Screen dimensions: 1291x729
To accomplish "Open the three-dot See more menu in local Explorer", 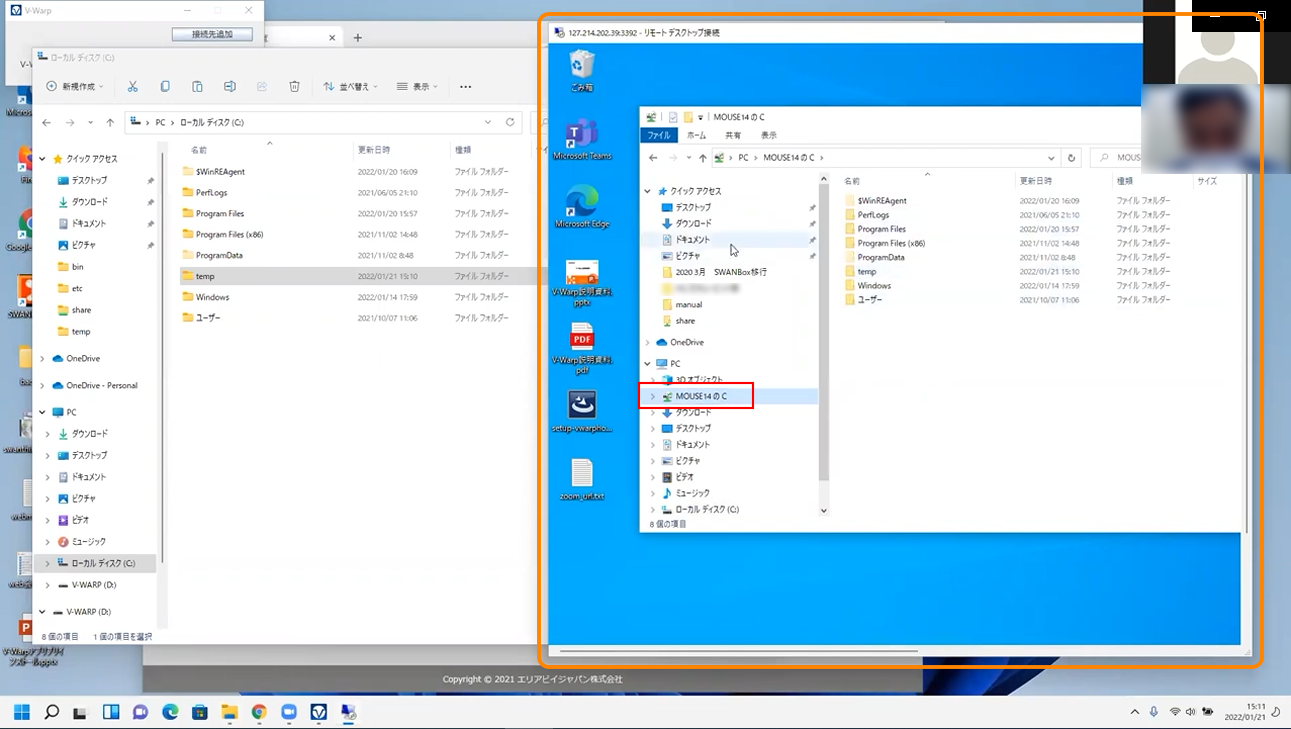I will click(465, 87).
